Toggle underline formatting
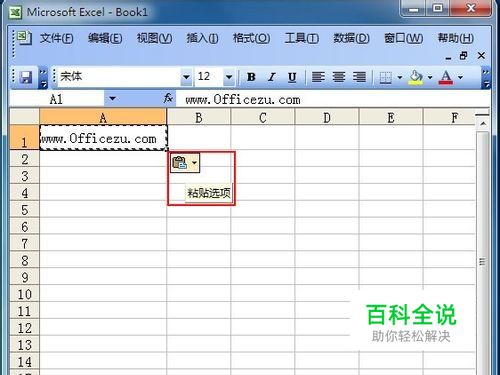The image size is (500, 375). pos(292,77)
